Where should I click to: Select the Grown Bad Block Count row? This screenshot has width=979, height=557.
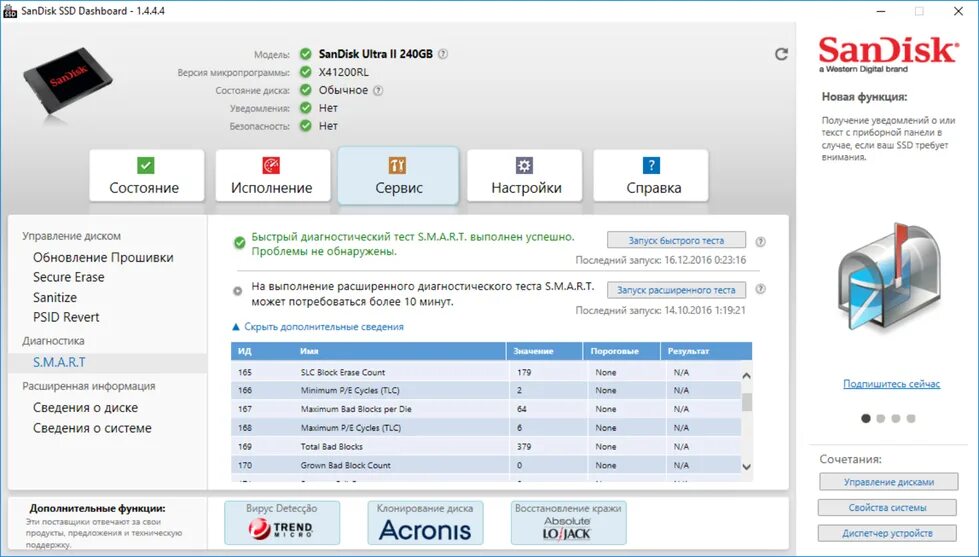tap(486, 465)
